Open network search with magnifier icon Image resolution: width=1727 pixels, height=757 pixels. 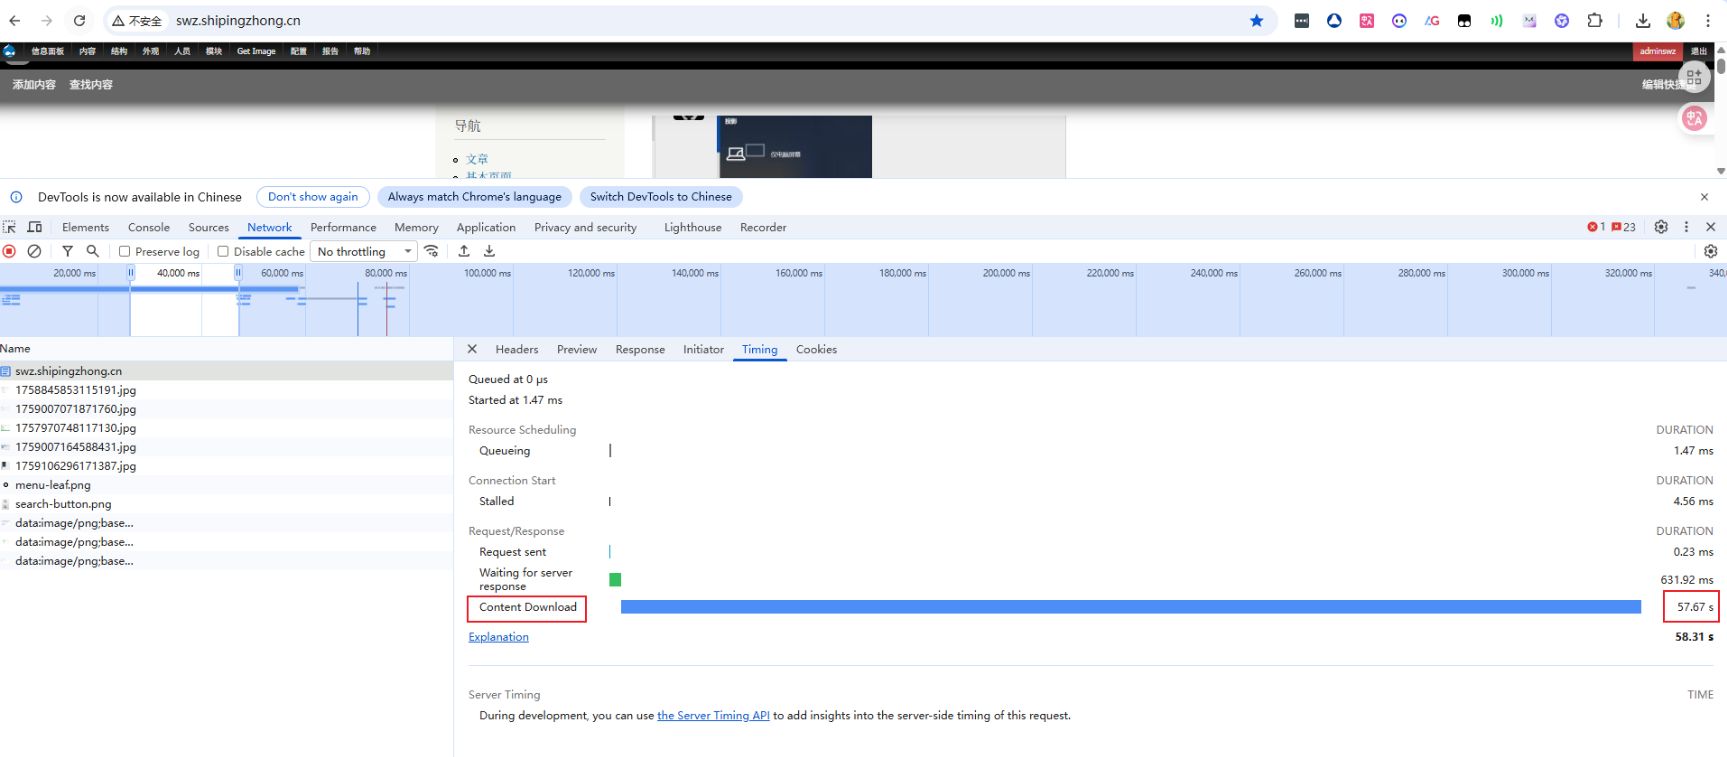(x=92, y=252)
